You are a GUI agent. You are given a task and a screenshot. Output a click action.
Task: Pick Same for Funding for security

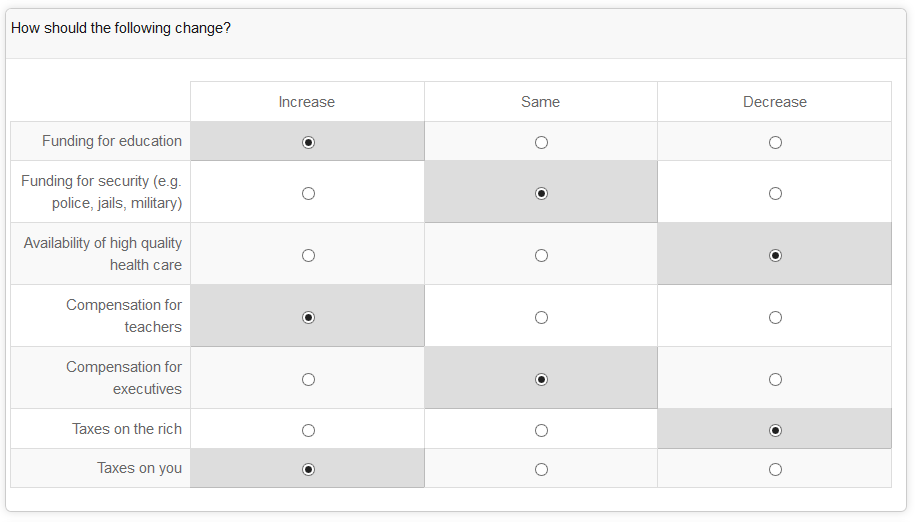pyautogui.click(x=541, y=193)
